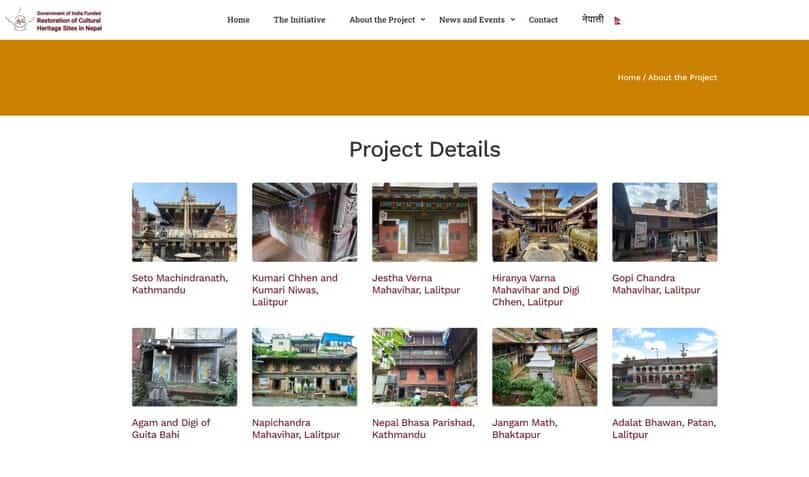Image resolution: width=809 pixels, height=477 pixels.
Task: Click the Home breadcrumb link
Action: pos(628,77)
